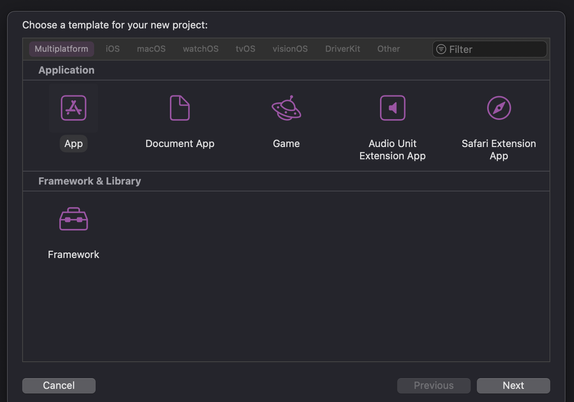Focus the Filter text field

coord(489,49)
